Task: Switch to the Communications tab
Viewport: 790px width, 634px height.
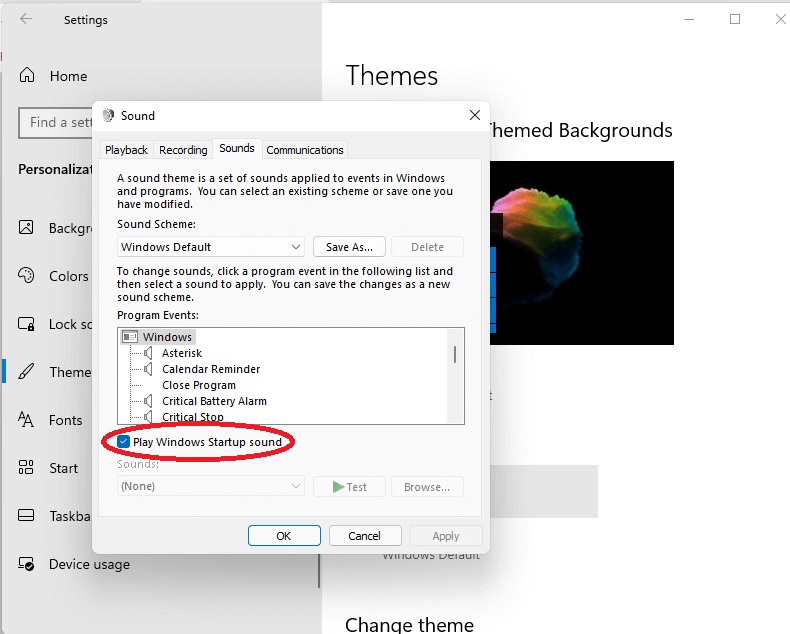Action: coord(305,150)
